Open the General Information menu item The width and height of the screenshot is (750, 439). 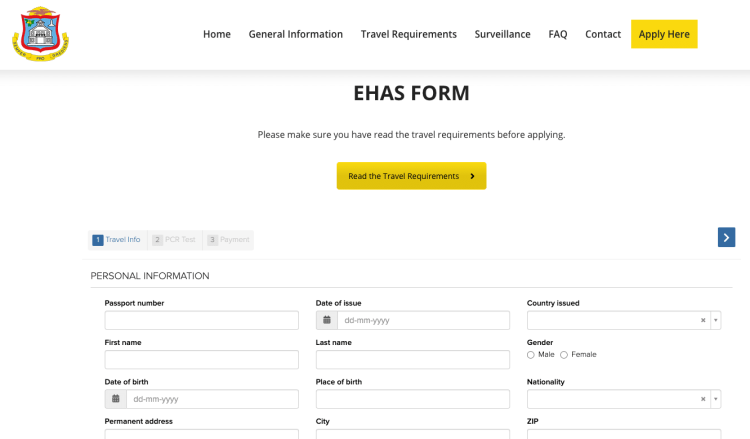[295, 34]
